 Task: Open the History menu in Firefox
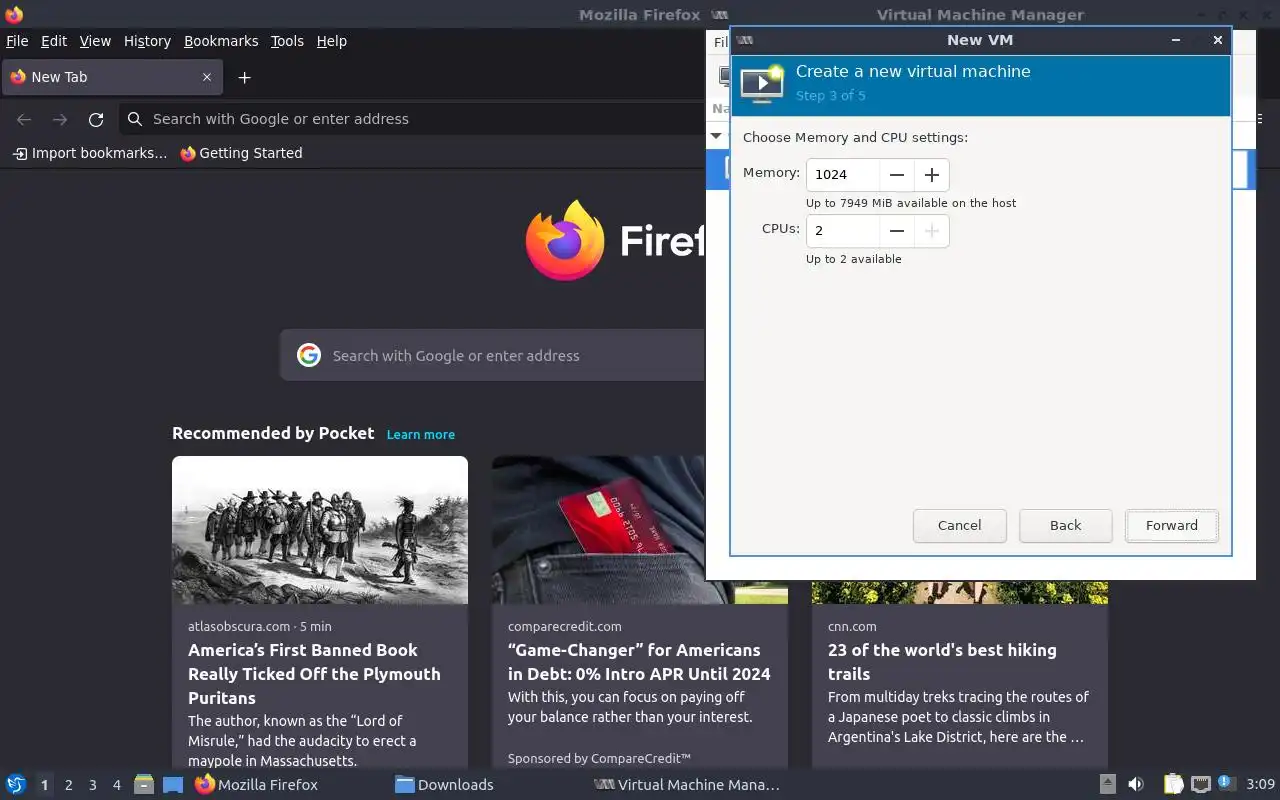pyautogui.click(x=147, y=41)
